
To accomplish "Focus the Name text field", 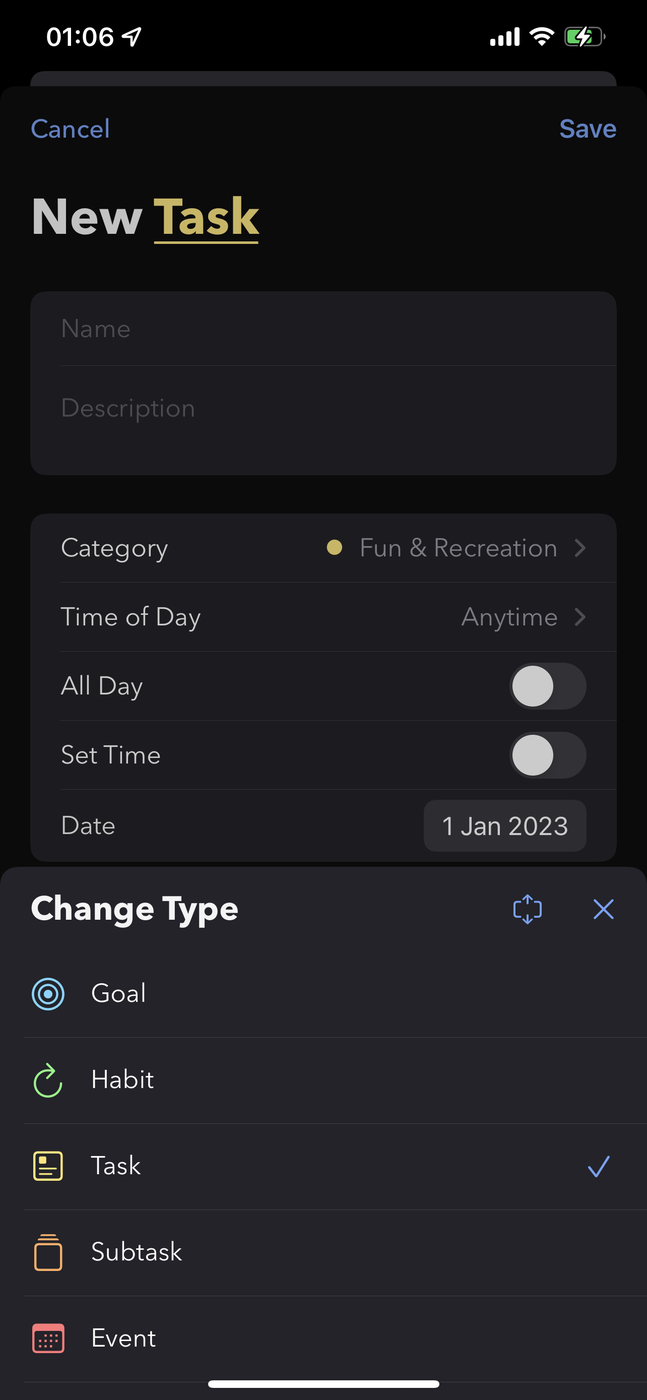I will tap(323, 329).
